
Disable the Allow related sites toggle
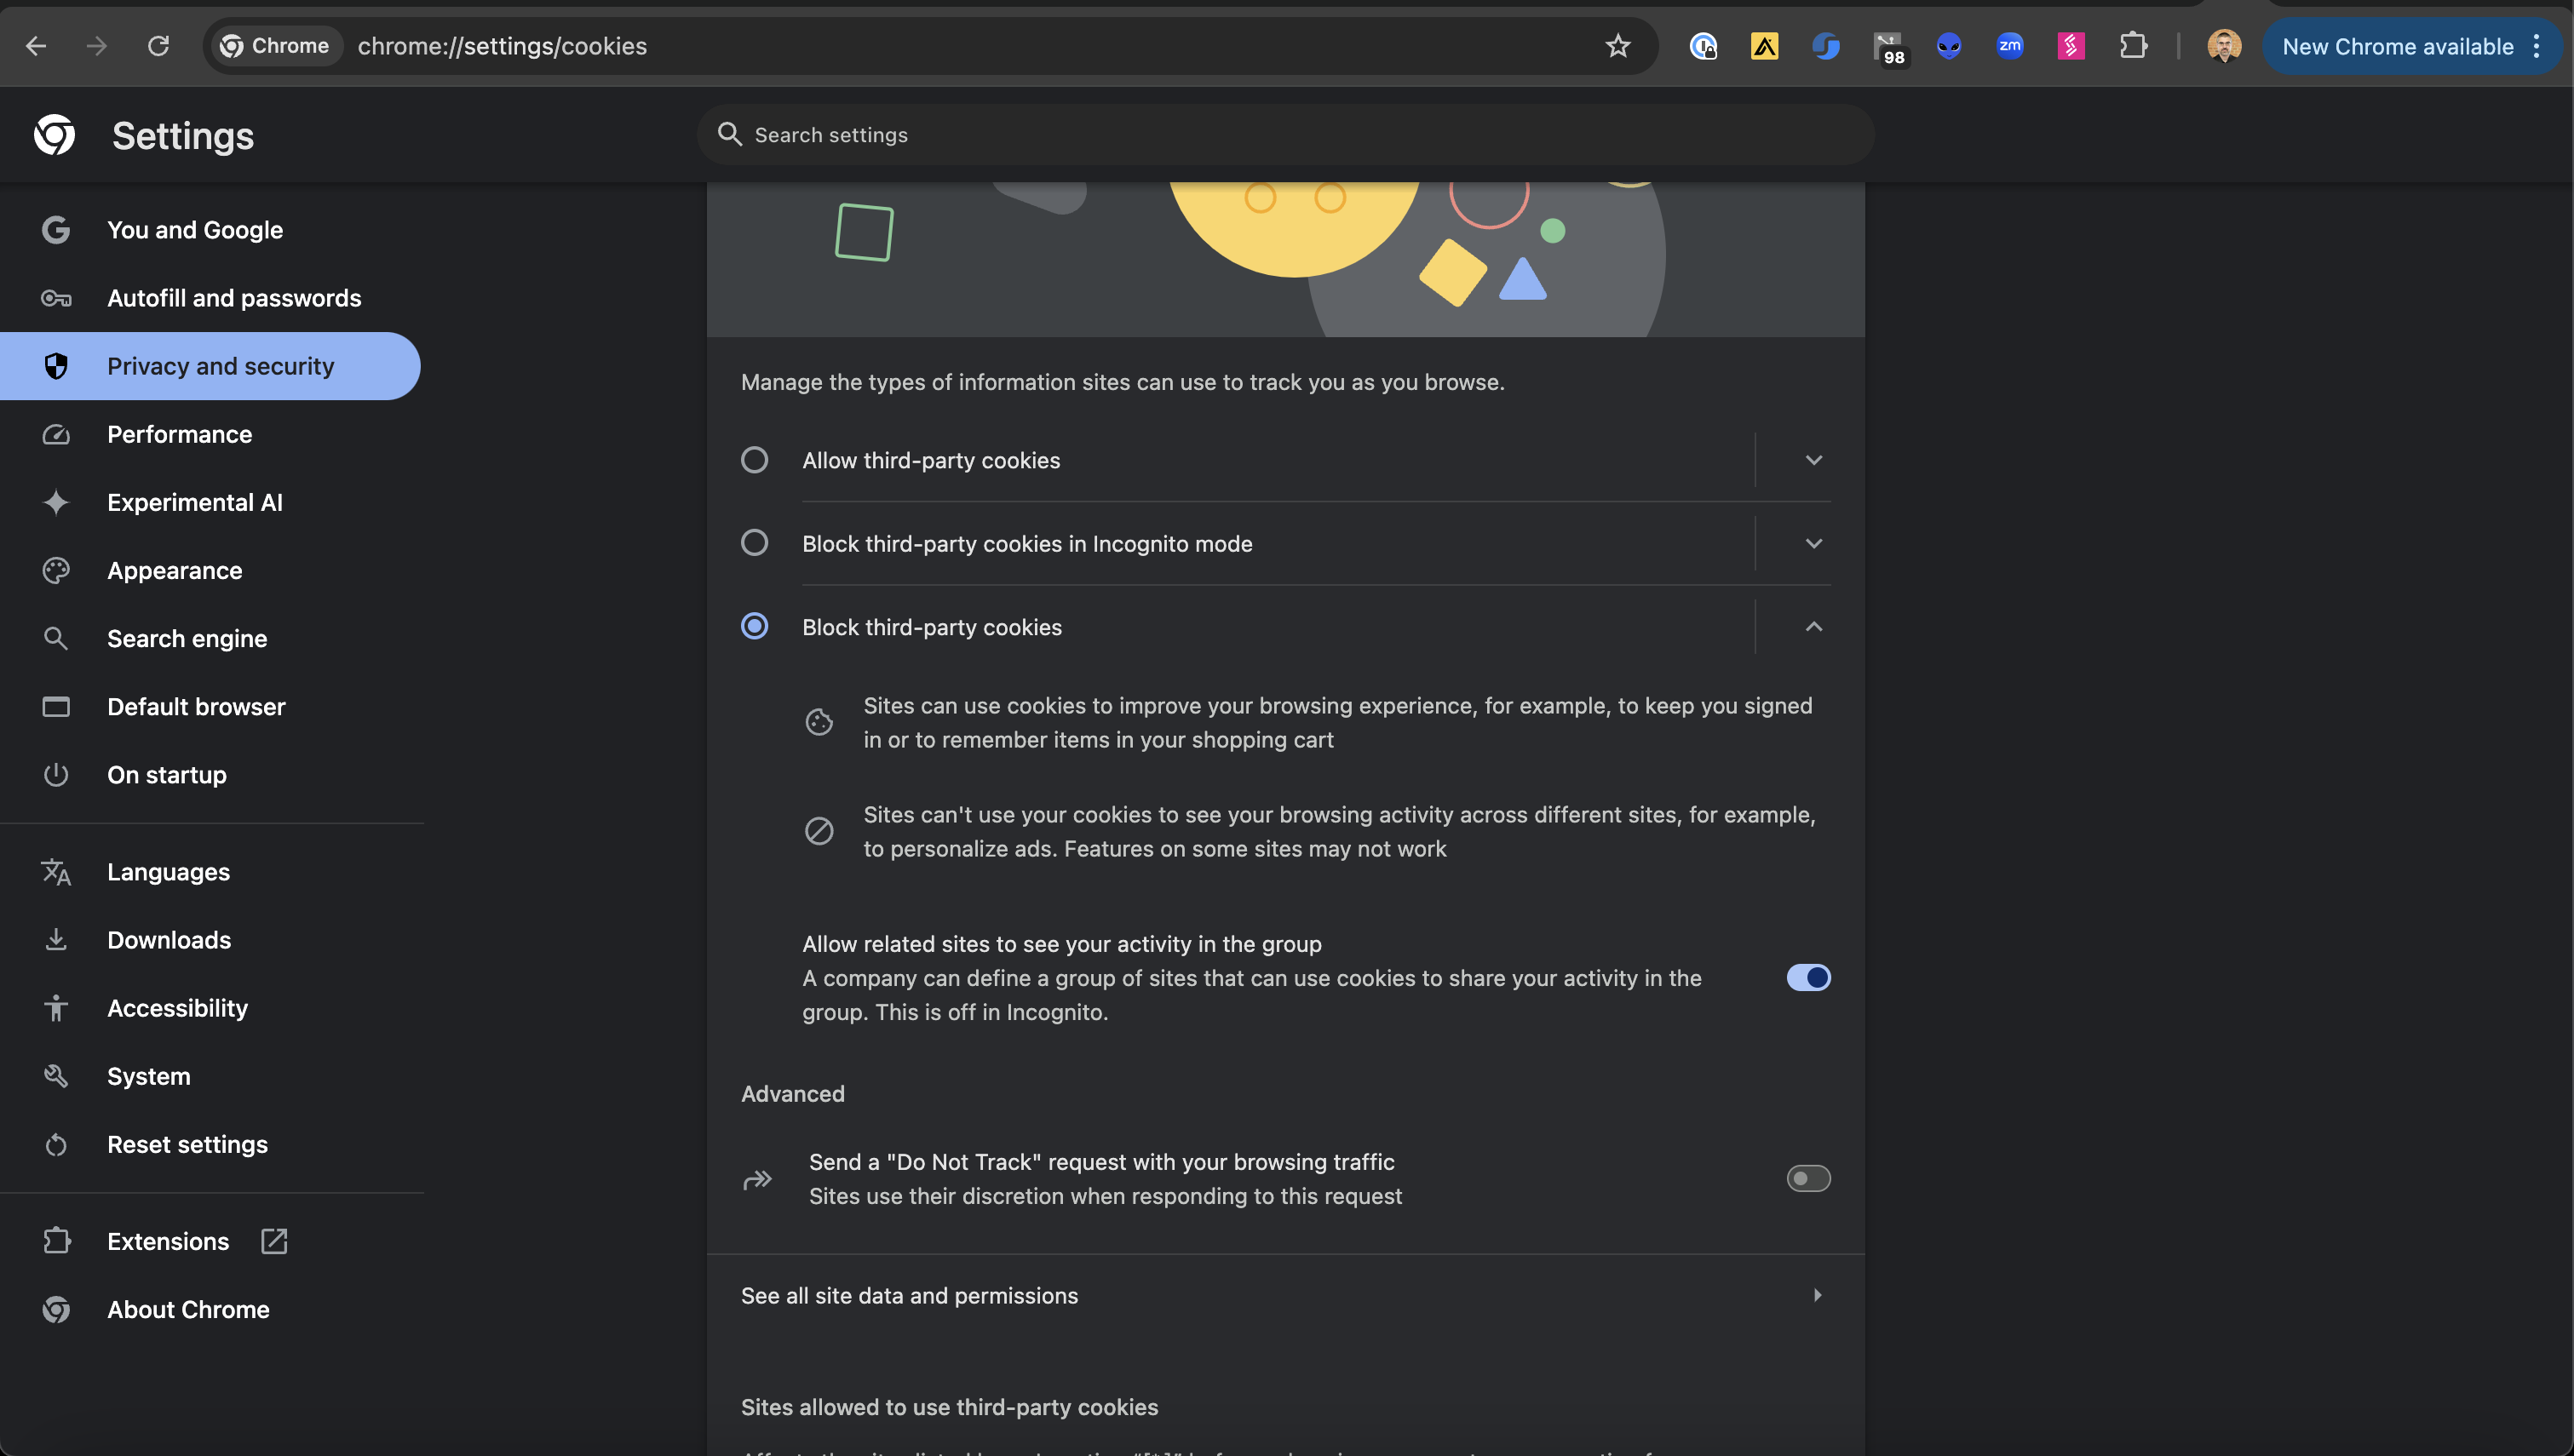(1808, 978)
